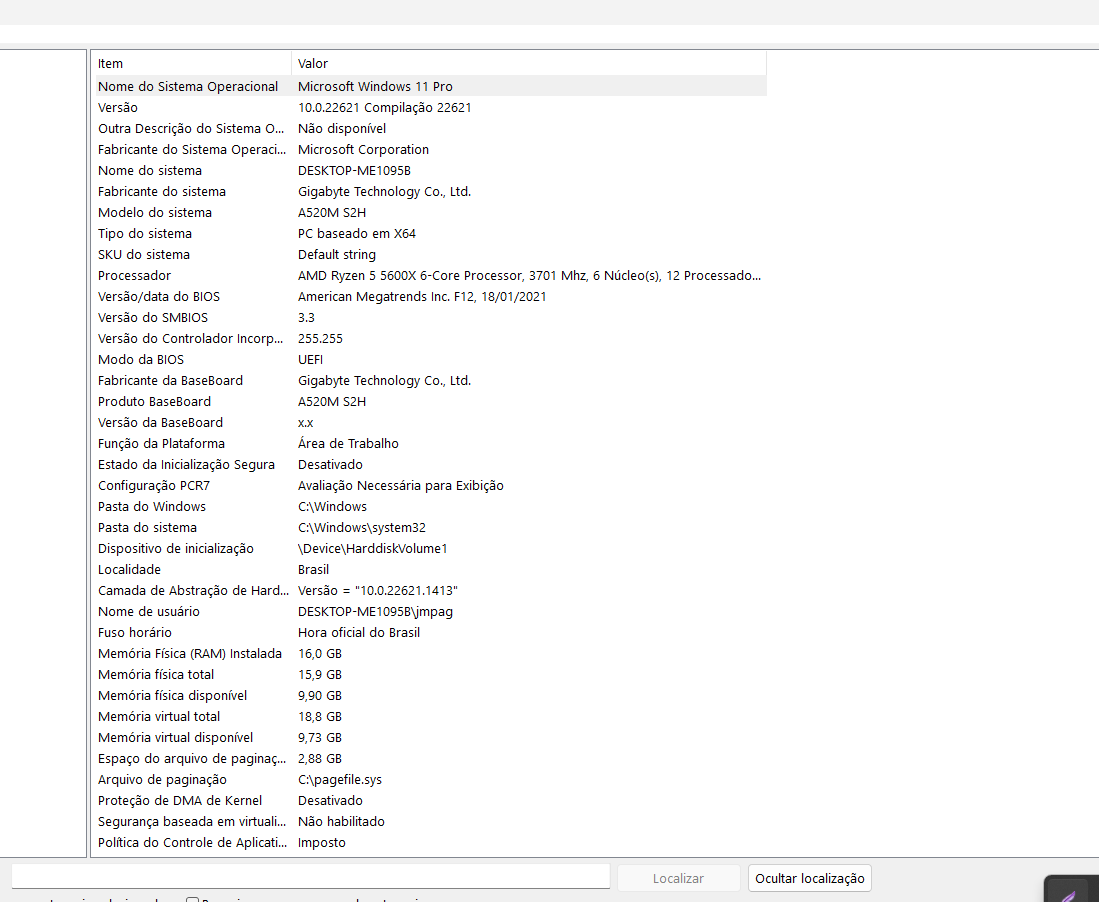Click the Default string value
1099x902 pixels.
tap(336, 254)
